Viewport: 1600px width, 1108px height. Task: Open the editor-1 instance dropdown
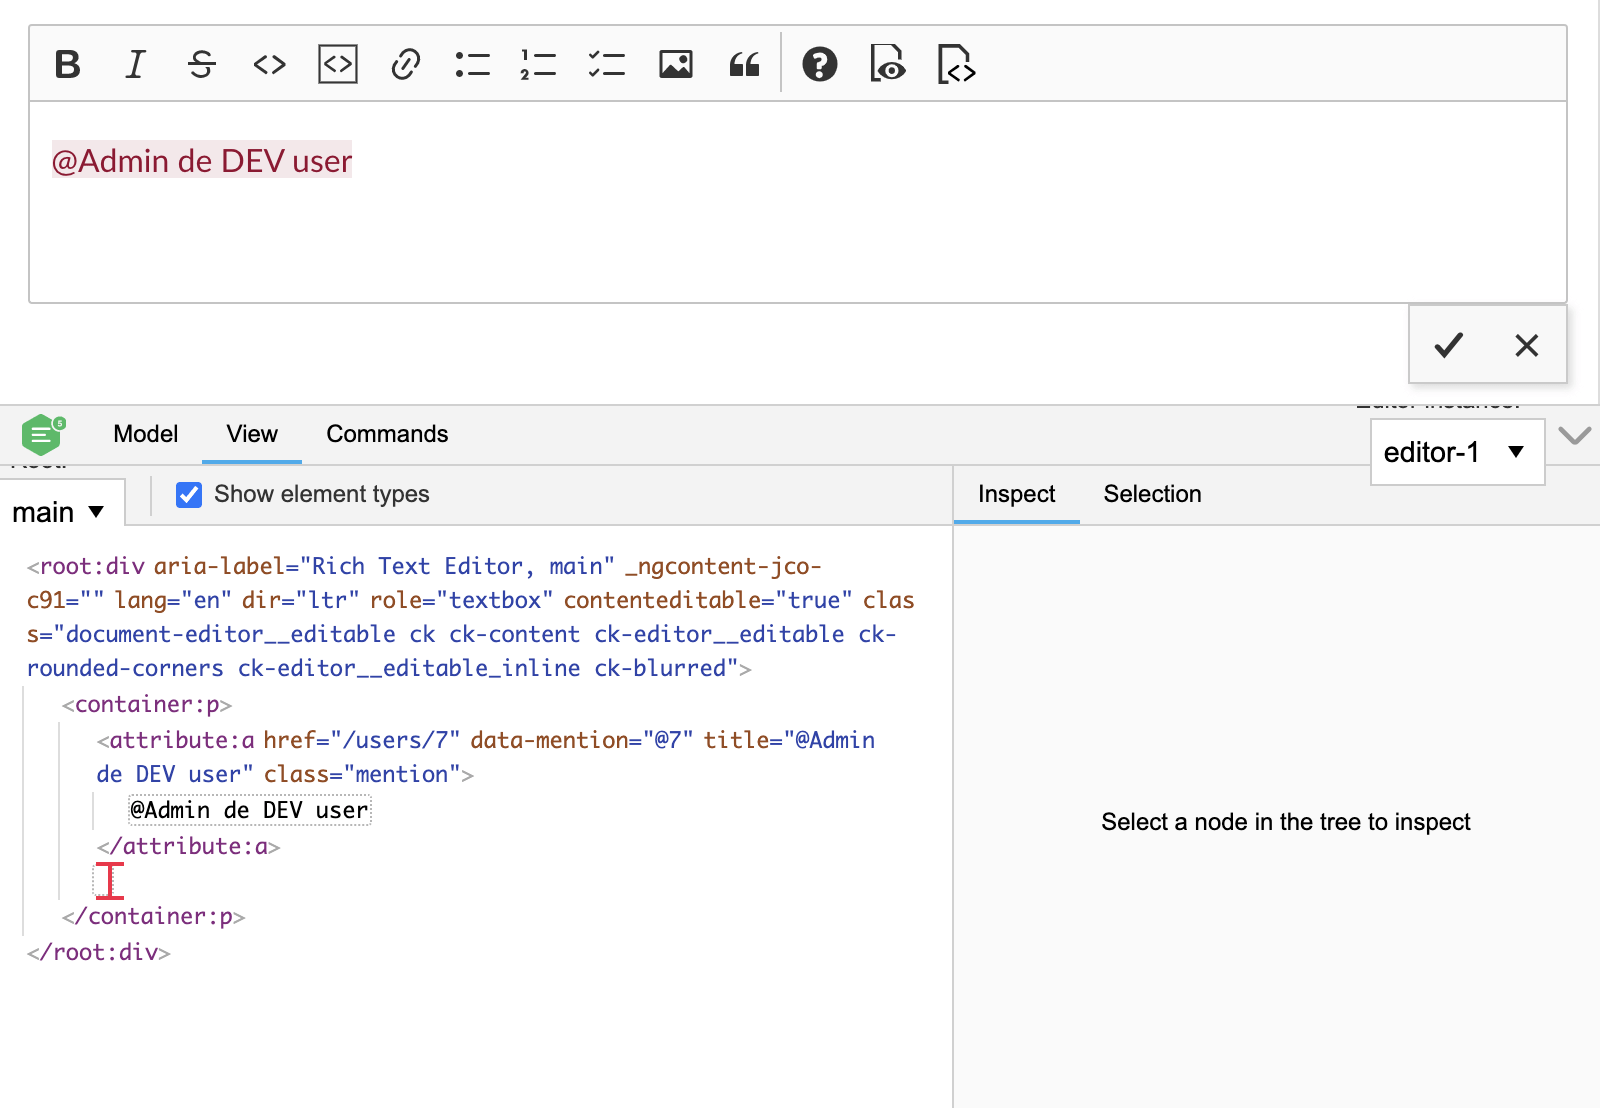[1457, 451]
